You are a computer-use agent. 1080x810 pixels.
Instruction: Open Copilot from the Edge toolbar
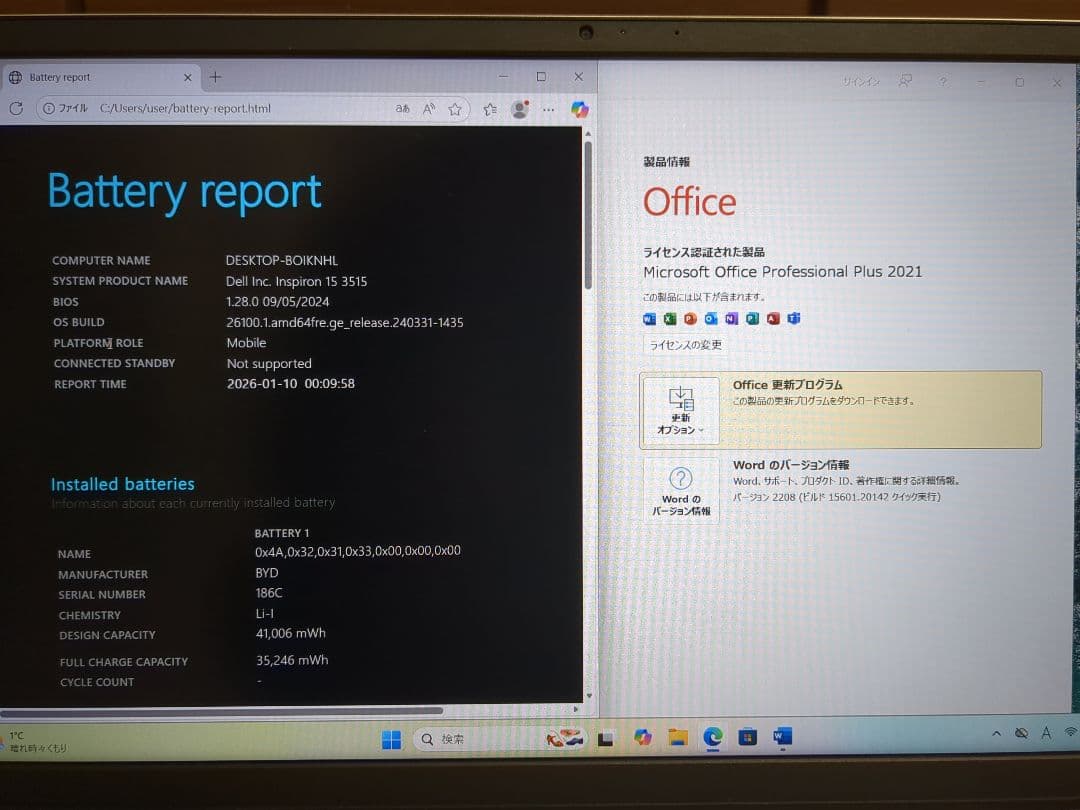[579, 110]
